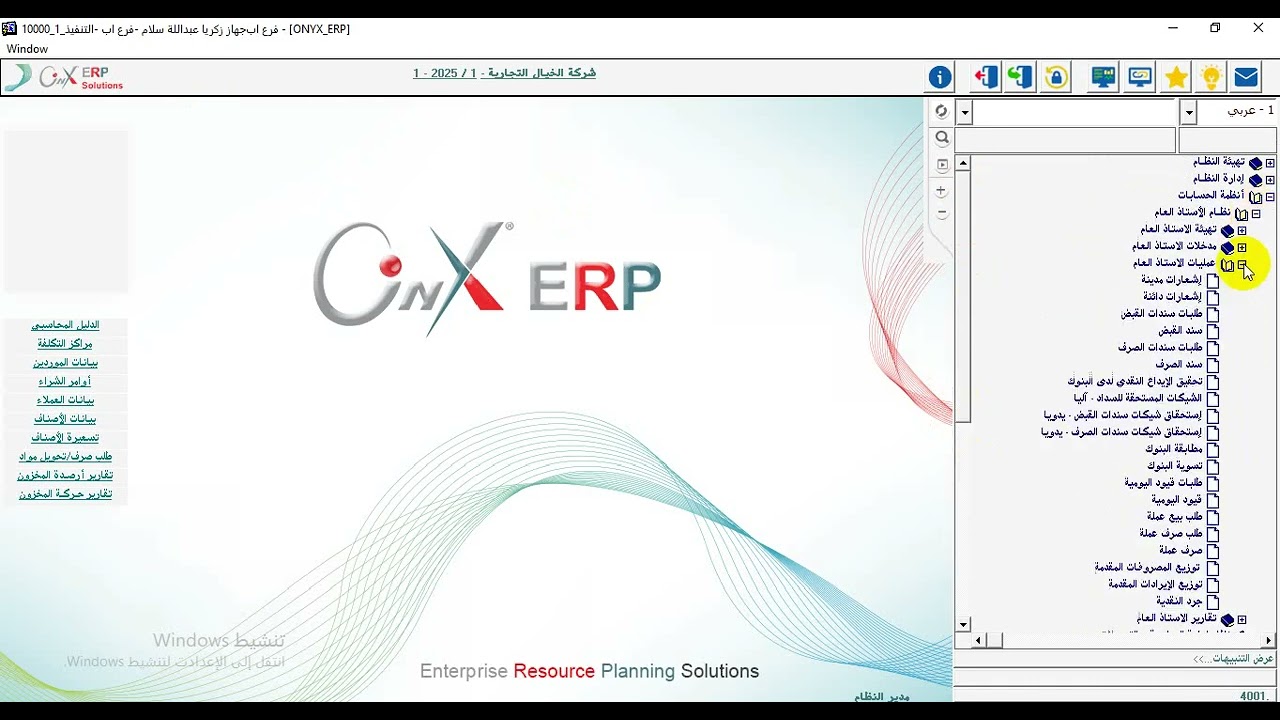
Task: Click the search input field beside the magnifier
Action: coord(1065,140)
